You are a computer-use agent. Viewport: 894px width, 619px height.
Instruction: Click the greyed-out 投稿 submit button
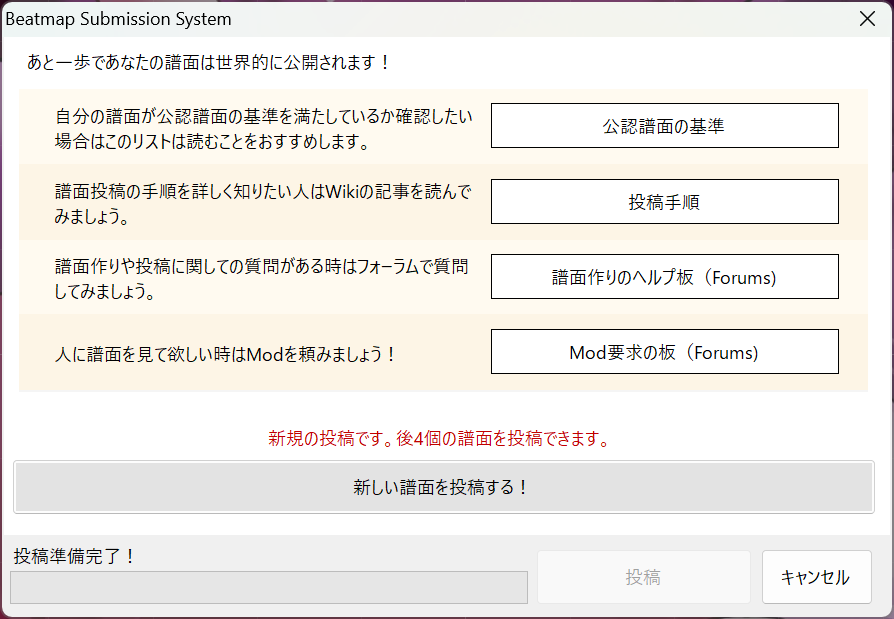point(643,577)
